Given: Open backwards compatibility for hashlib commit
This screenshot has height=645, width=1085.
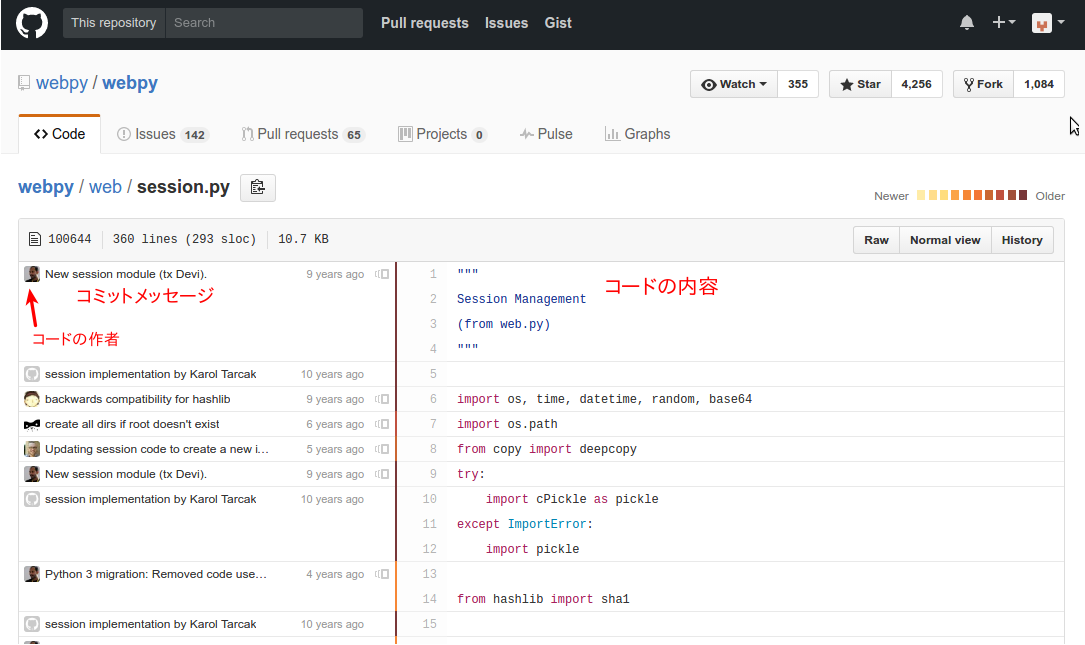Looking at the screenshot, I should click(138, 399).
